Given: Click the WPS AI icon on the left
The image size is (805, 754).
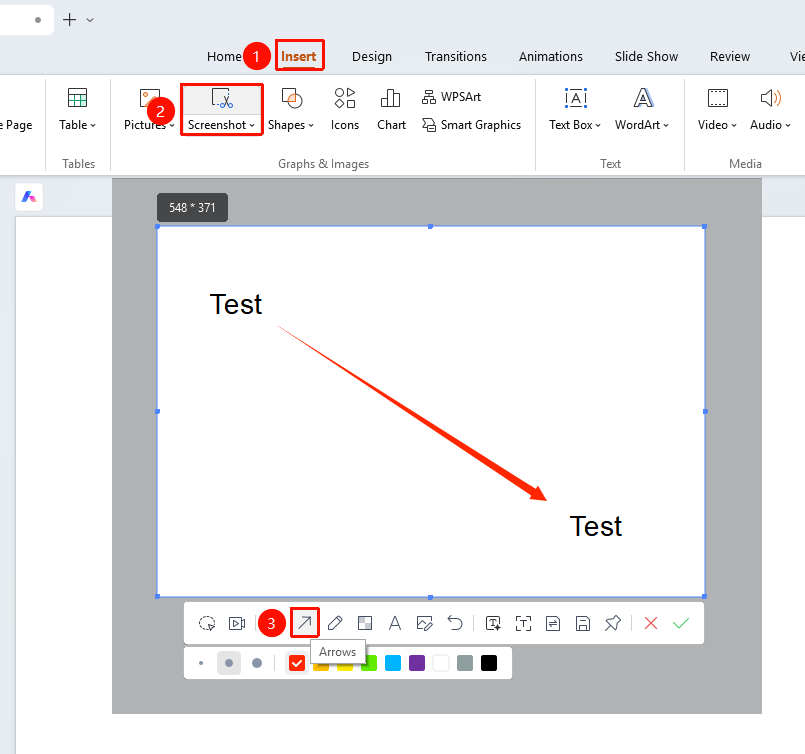Looking at the screenshot, I should click(29, 197).
